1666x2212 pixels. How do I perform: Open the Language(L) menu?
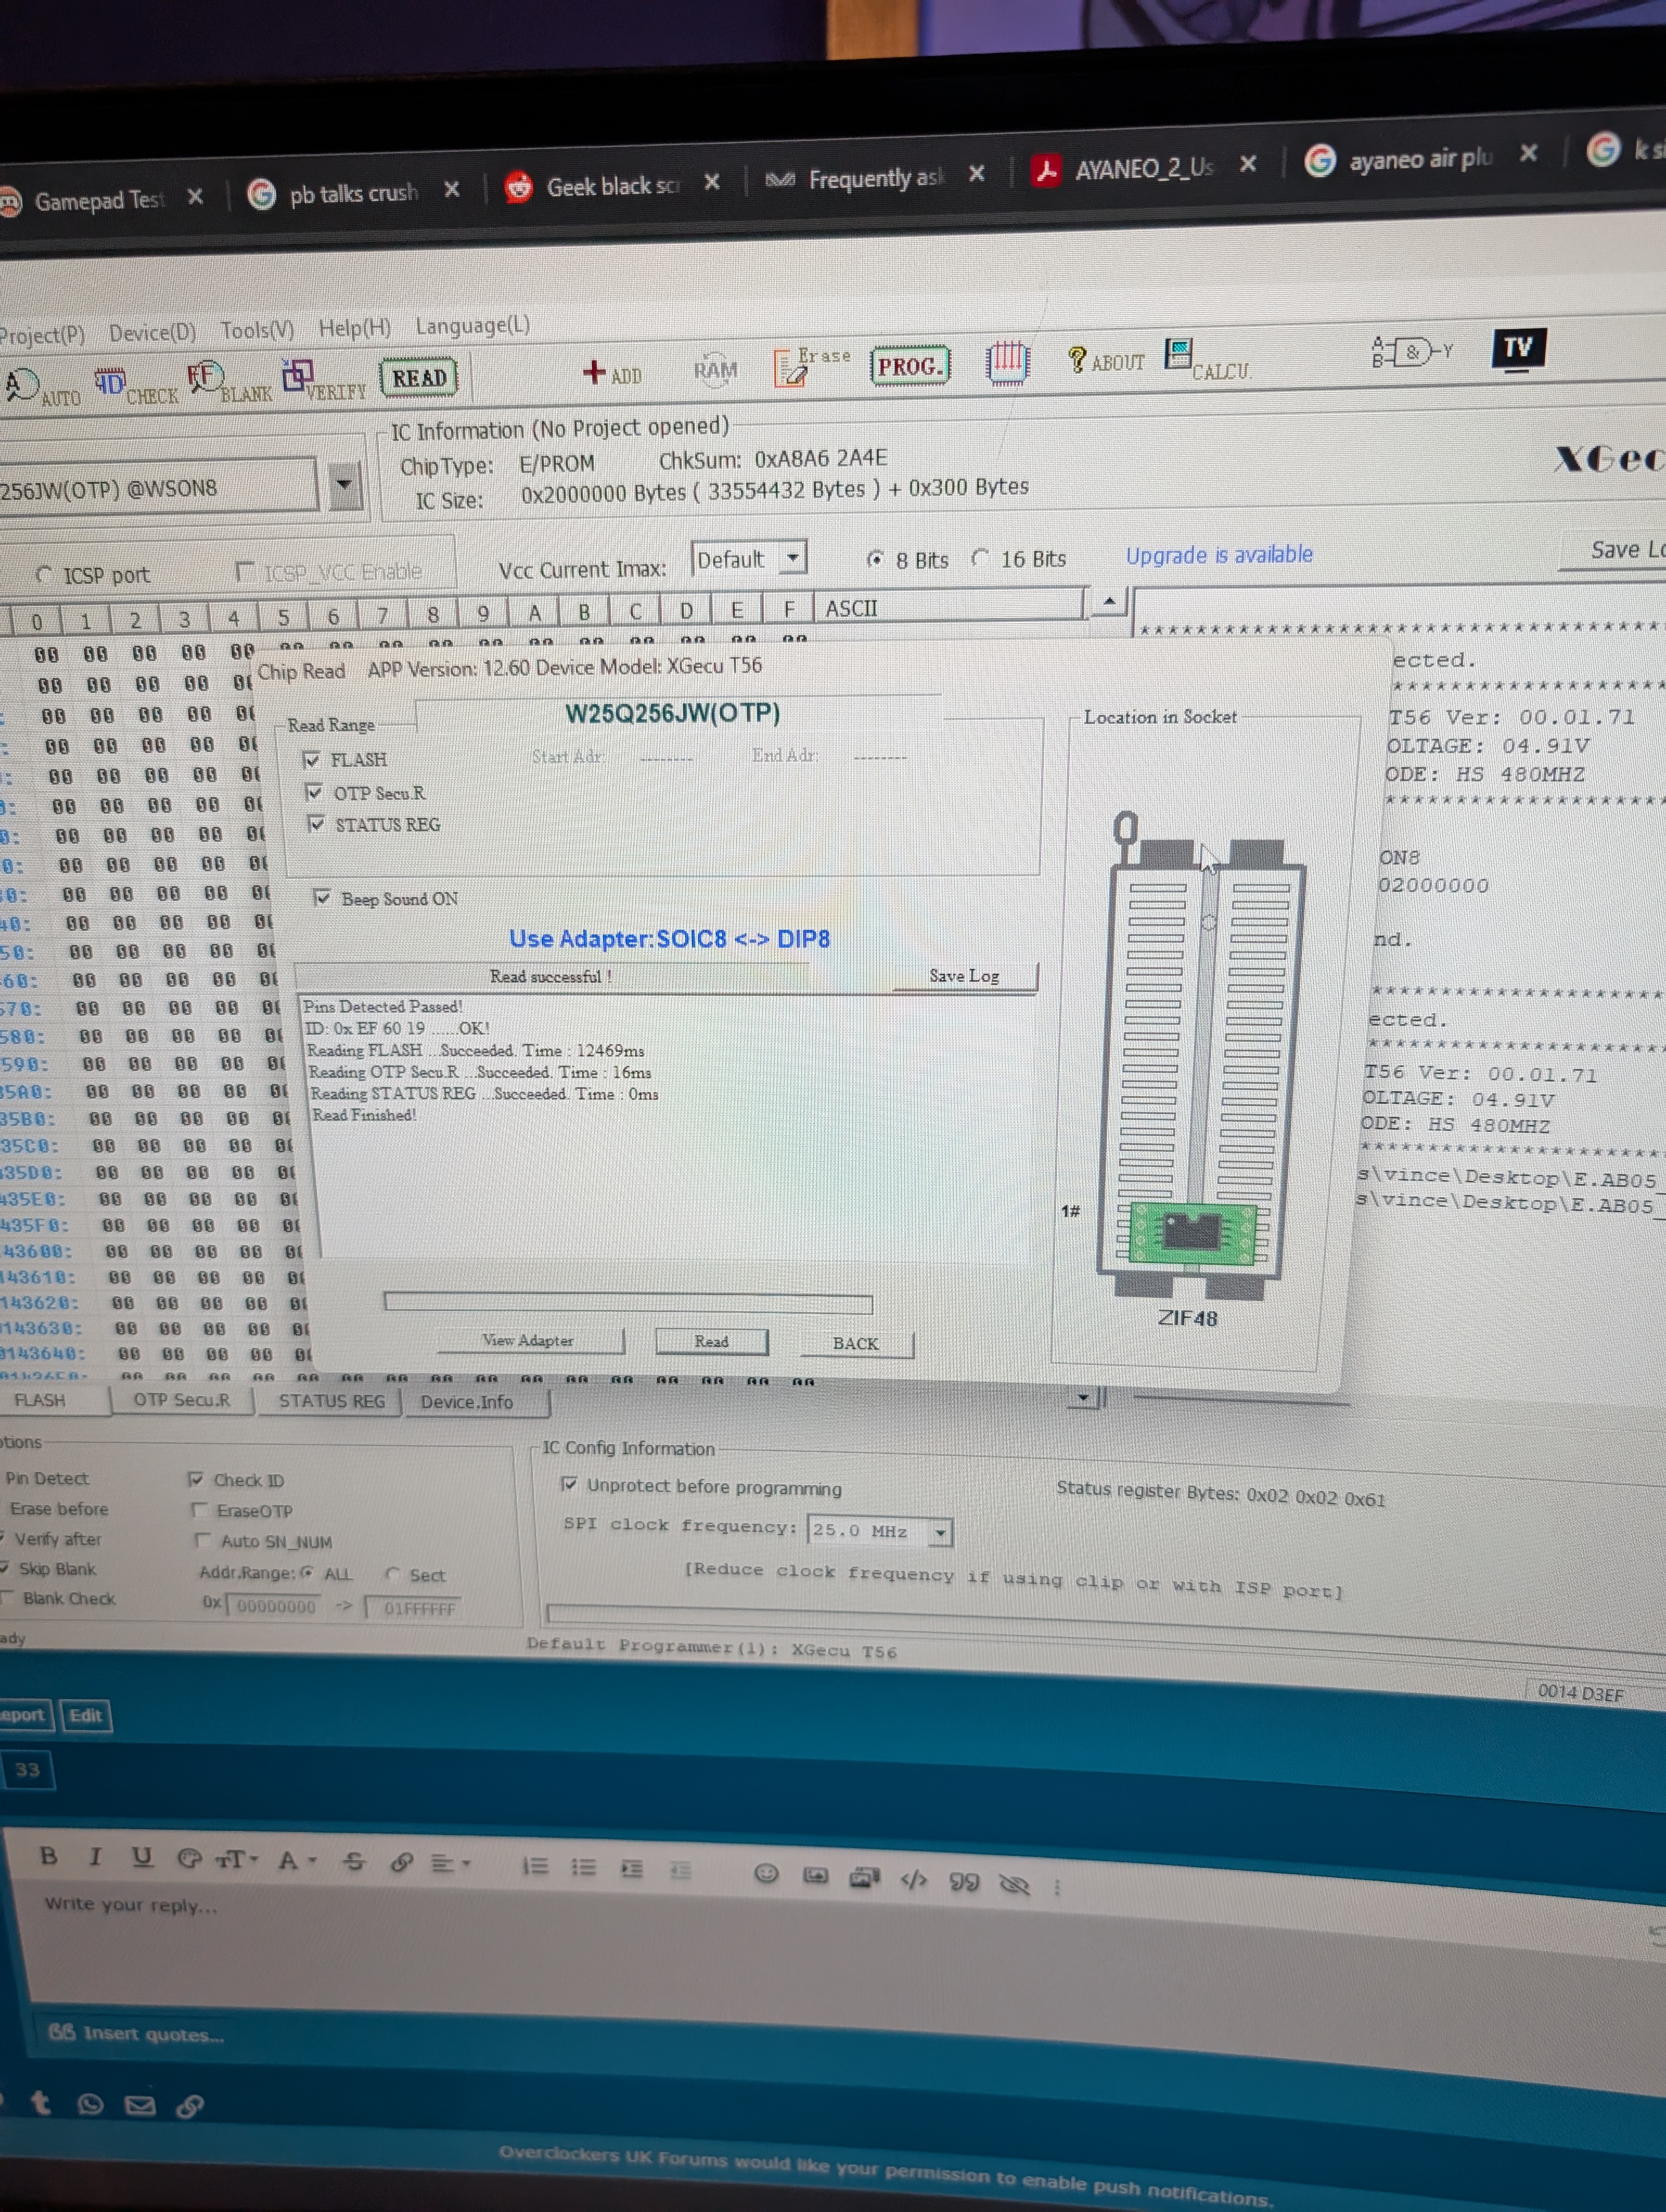tap(472, 325)
